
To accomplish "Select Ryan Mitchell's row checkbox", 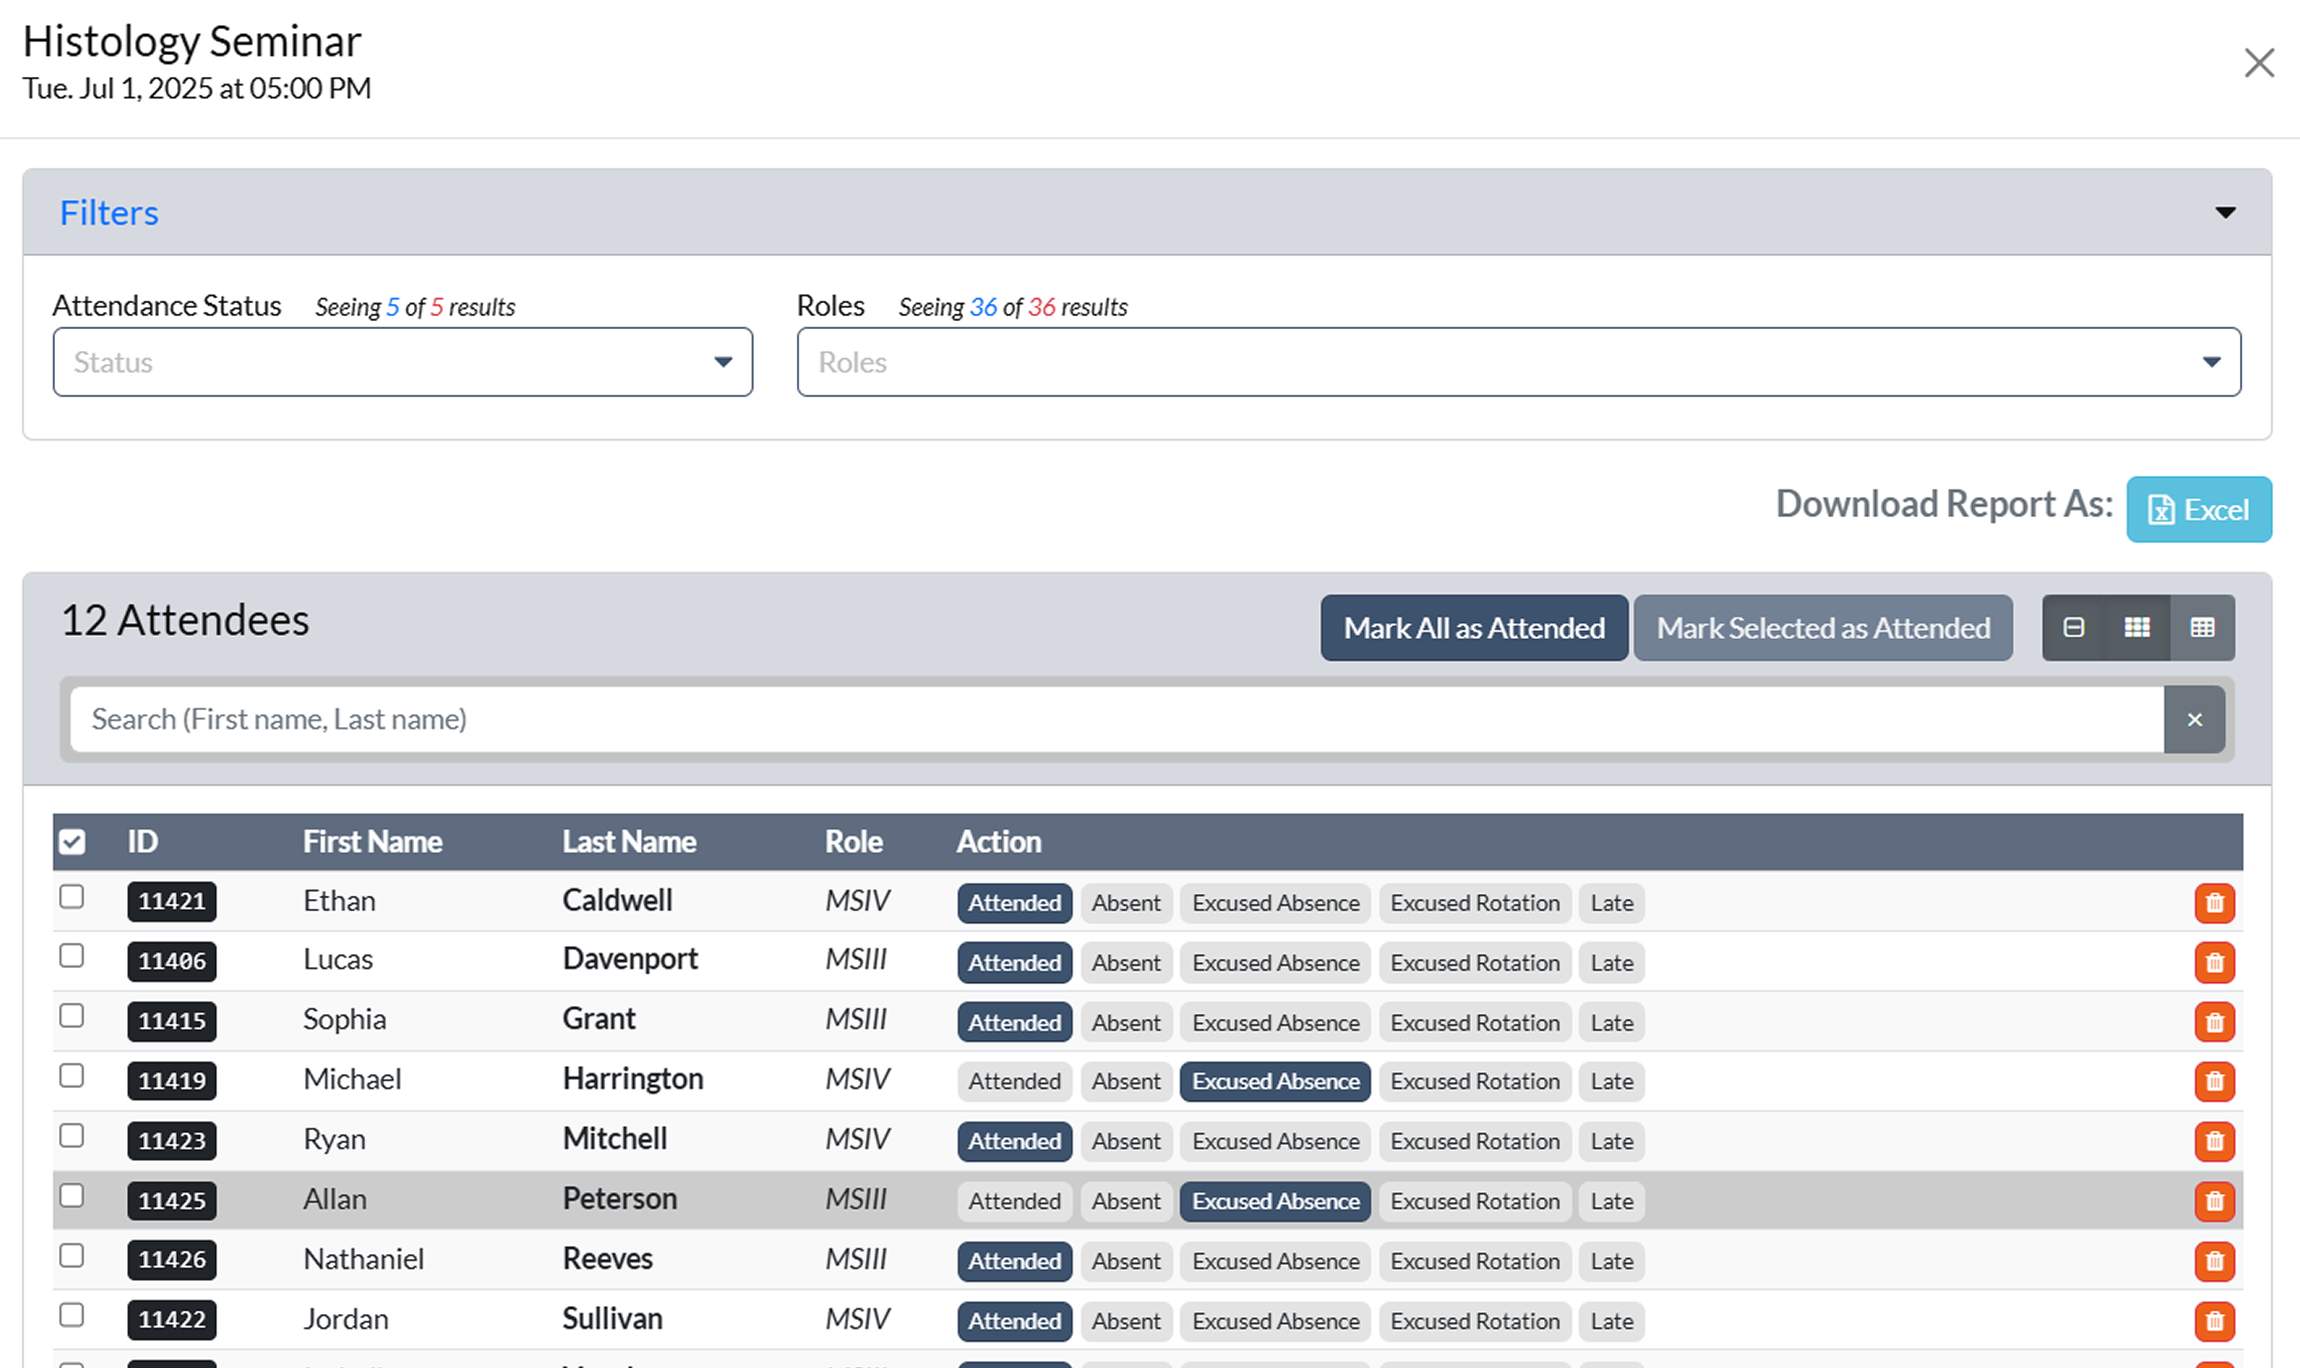I will [72, 1137].
